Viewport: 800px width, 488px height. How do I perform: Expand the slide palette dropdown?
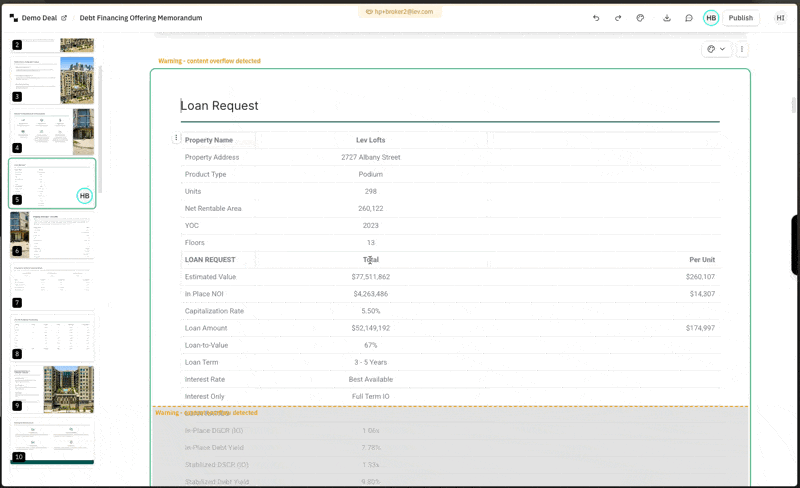point(716,49)
